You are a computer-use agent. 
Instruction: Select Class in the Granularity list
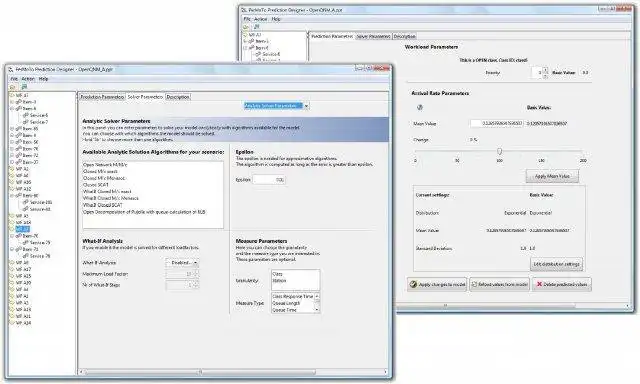point(277,274)
